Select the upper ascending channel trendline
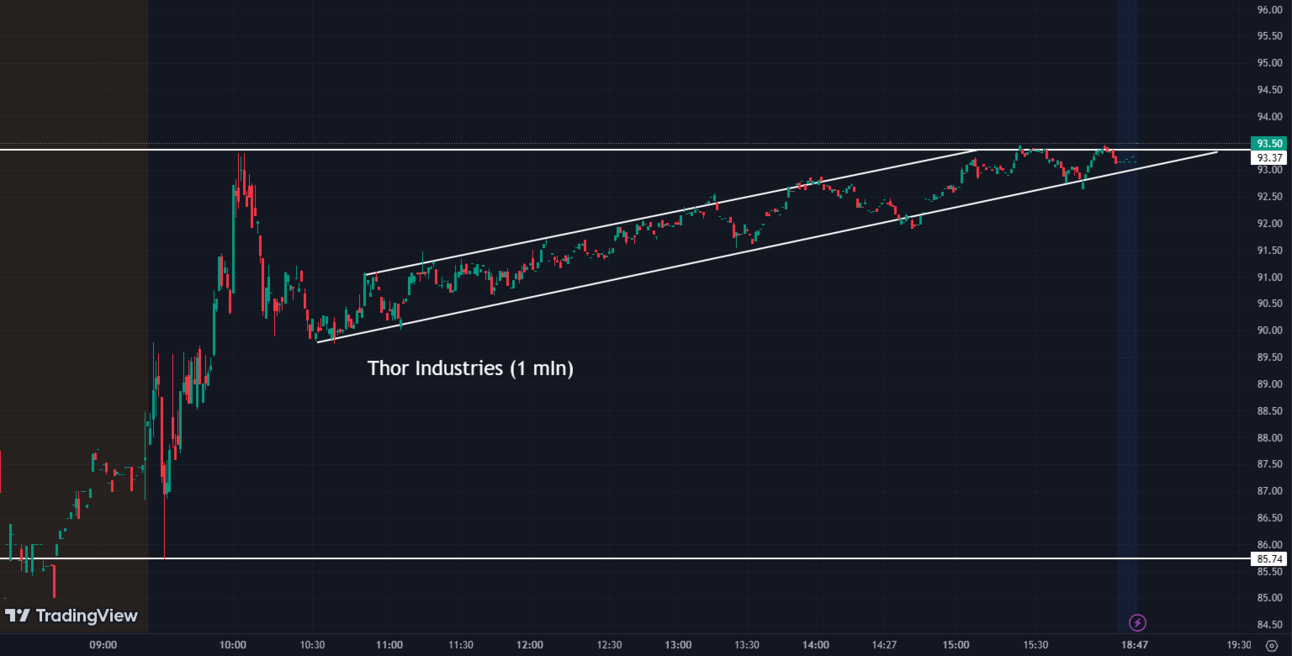Viewport: 1292px width, 656px height. pyautogui.click(x=670, y=212)
